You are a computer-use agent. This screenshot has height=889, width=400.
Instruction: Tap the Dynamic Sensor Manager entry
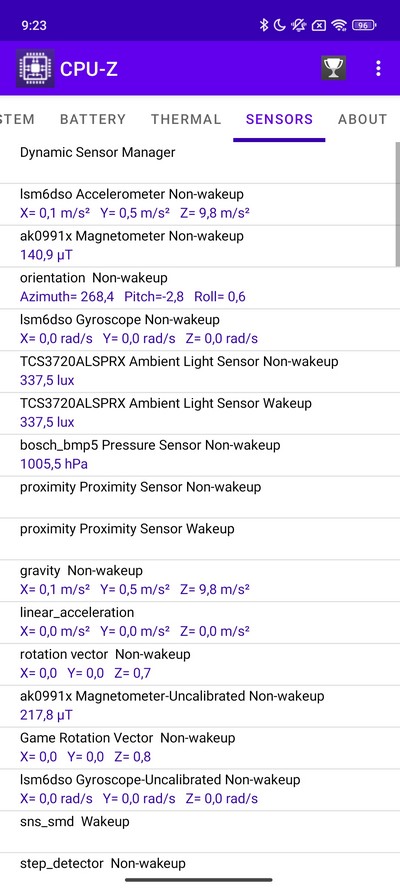coord(200,162)
